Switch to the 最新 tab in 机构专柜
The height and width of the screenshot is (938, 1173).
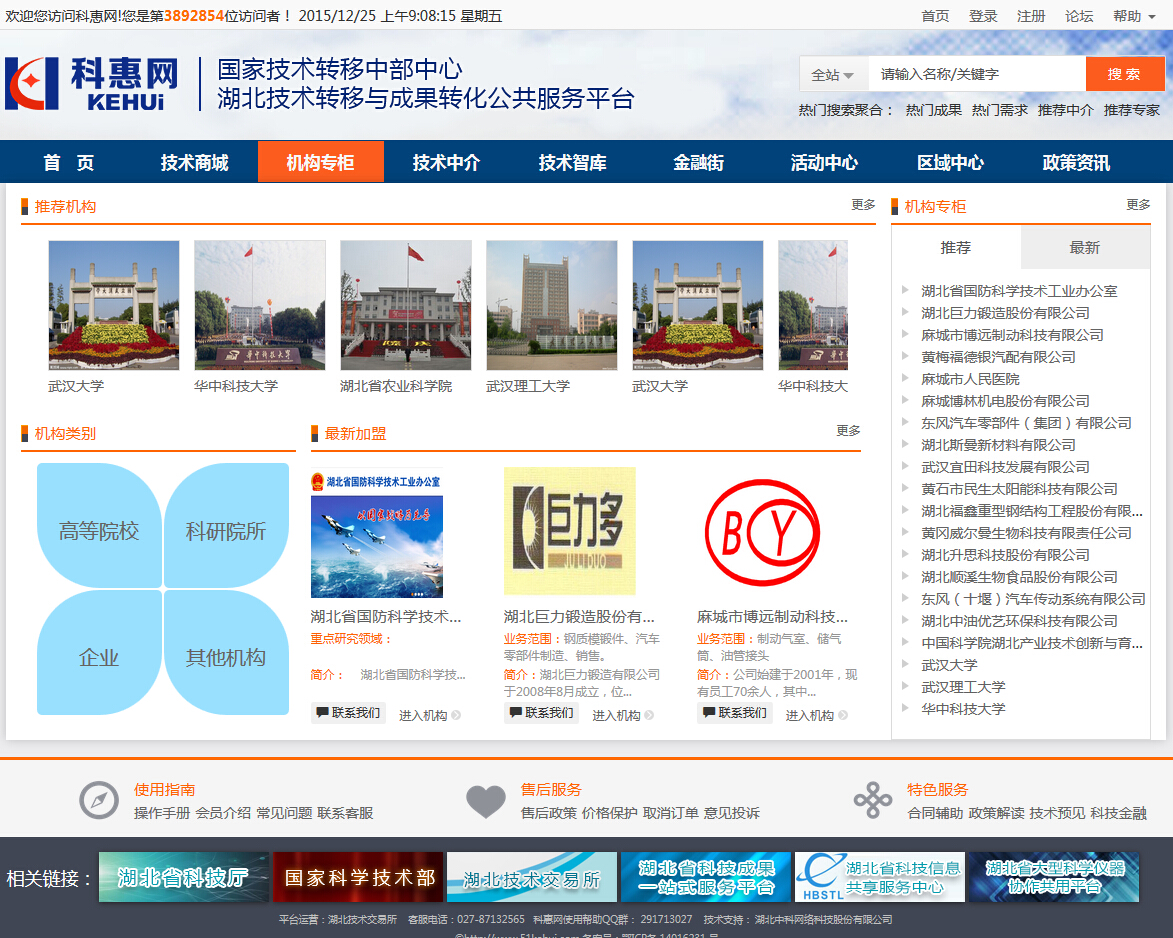point(1085,248)
